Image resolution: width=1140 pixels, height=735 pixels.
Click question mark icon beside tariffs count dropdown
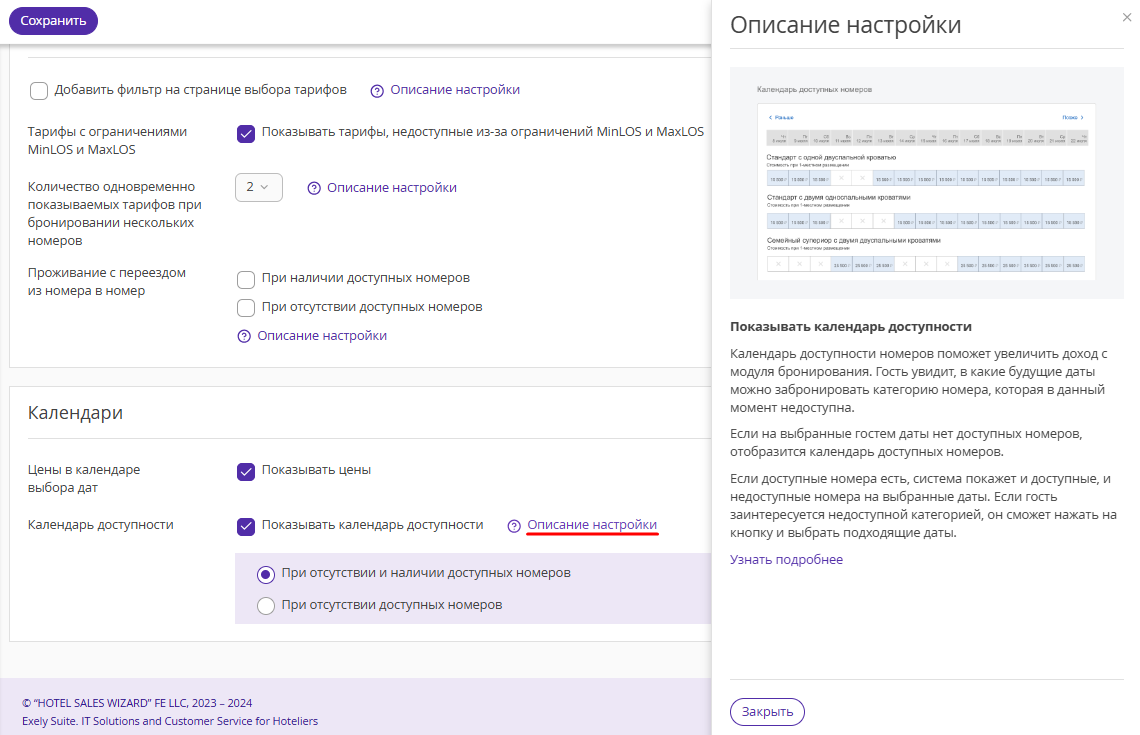coord(313,188)
